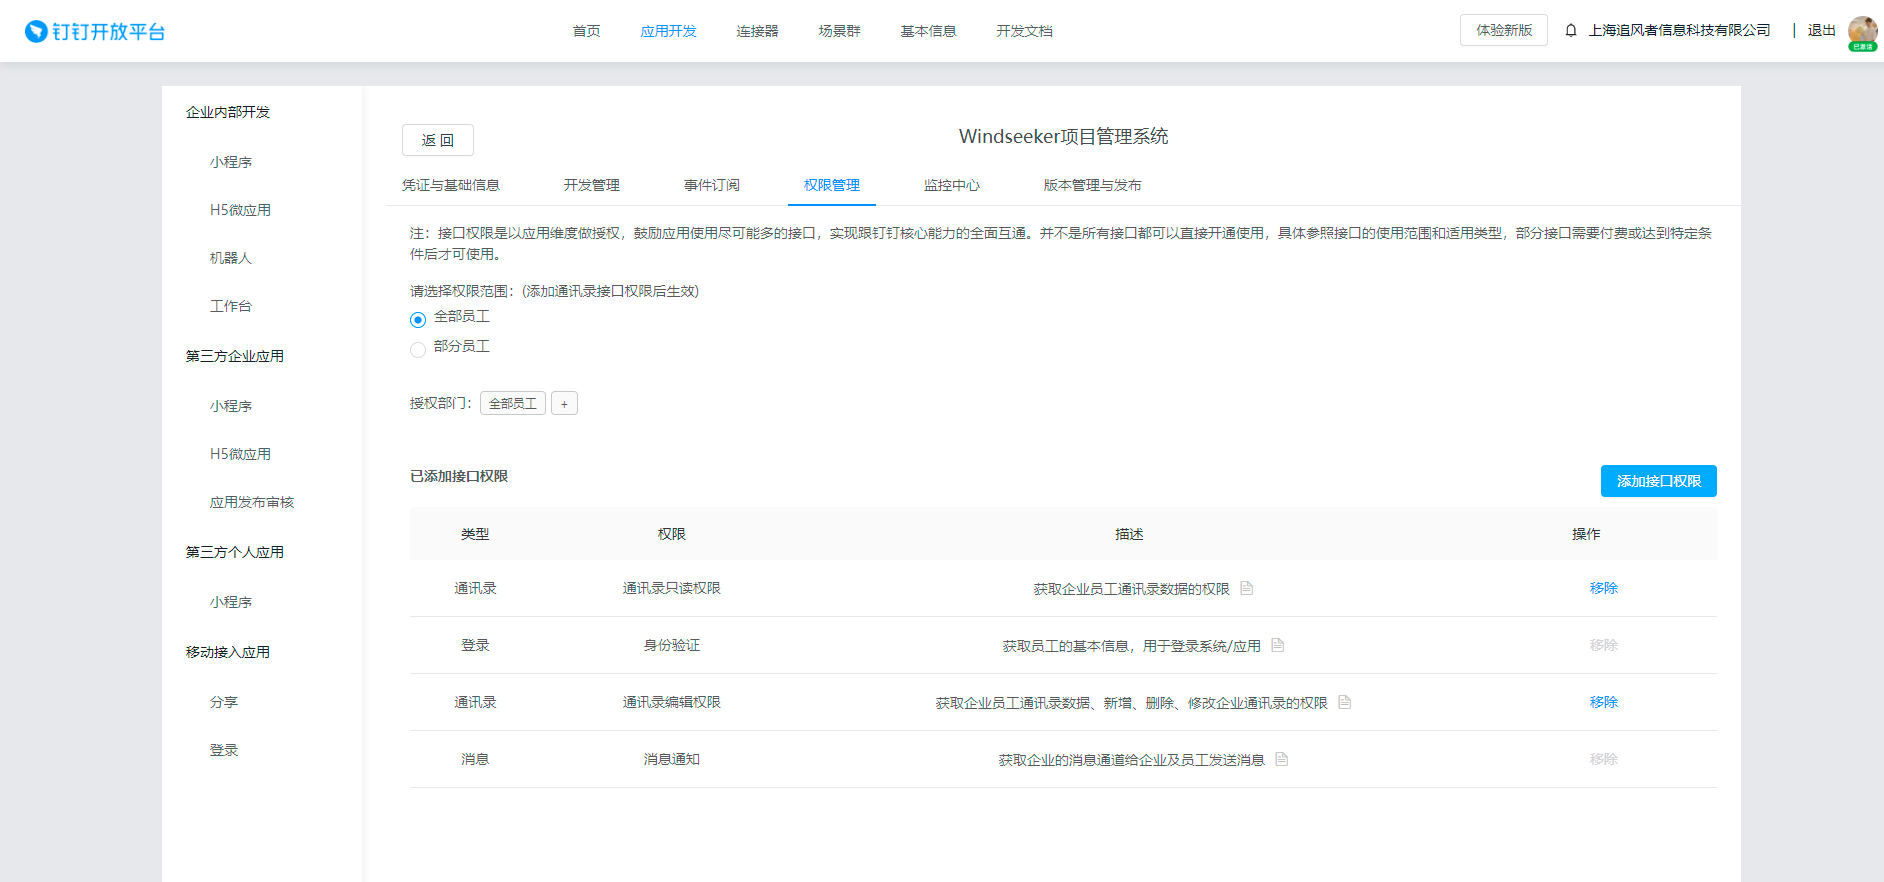The width and height of the screenshot is (1884, 882).
Task: Click disabled 移除 for 消息通知 row
Action: pos(1603,759)
